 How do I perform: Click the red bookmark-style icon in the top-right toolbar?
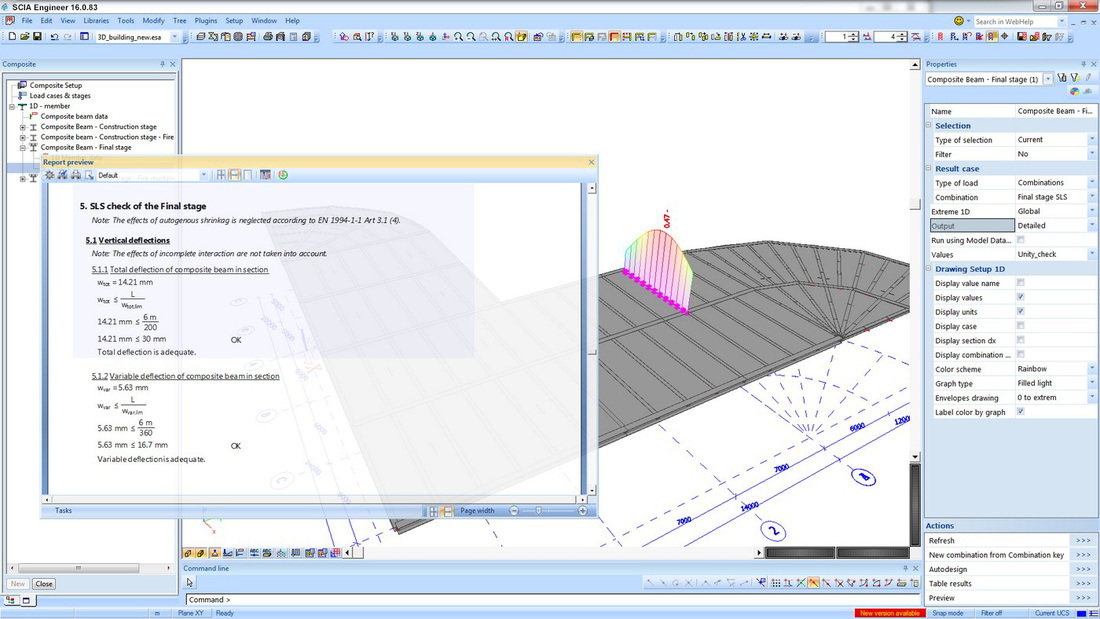click(940, 36)
